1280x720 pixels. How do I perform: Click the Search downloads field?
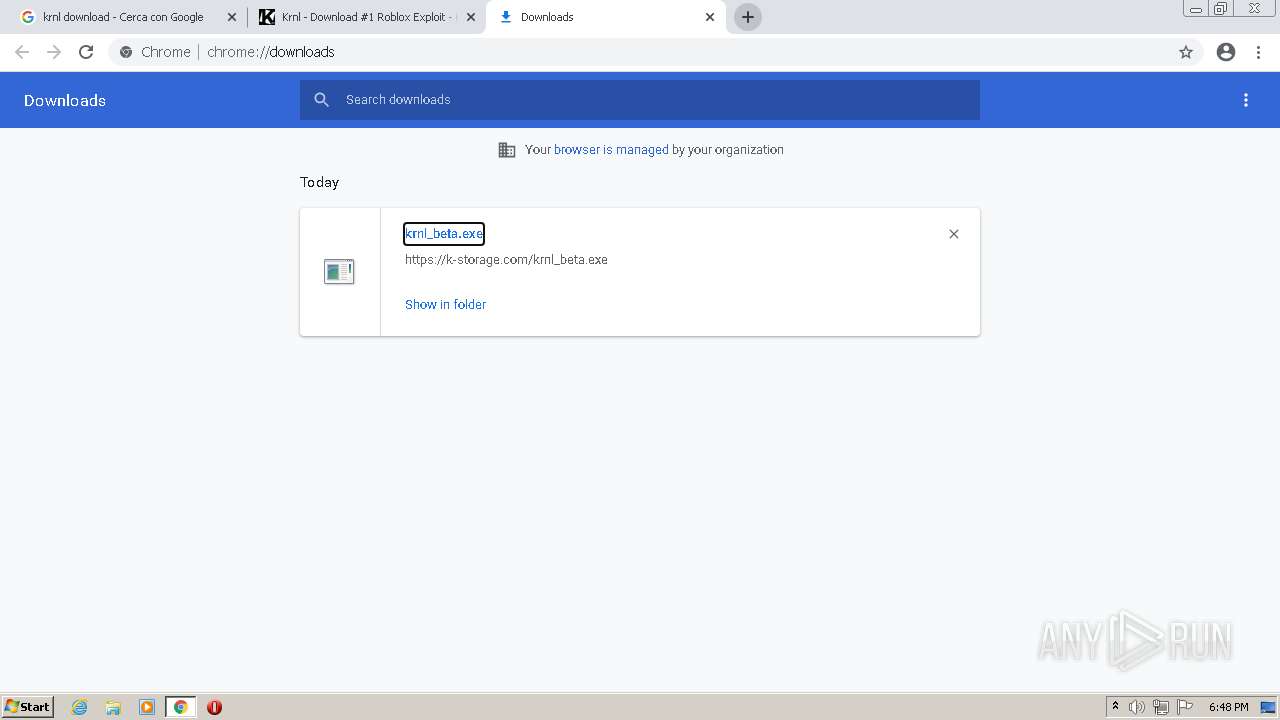coord(640,100)
